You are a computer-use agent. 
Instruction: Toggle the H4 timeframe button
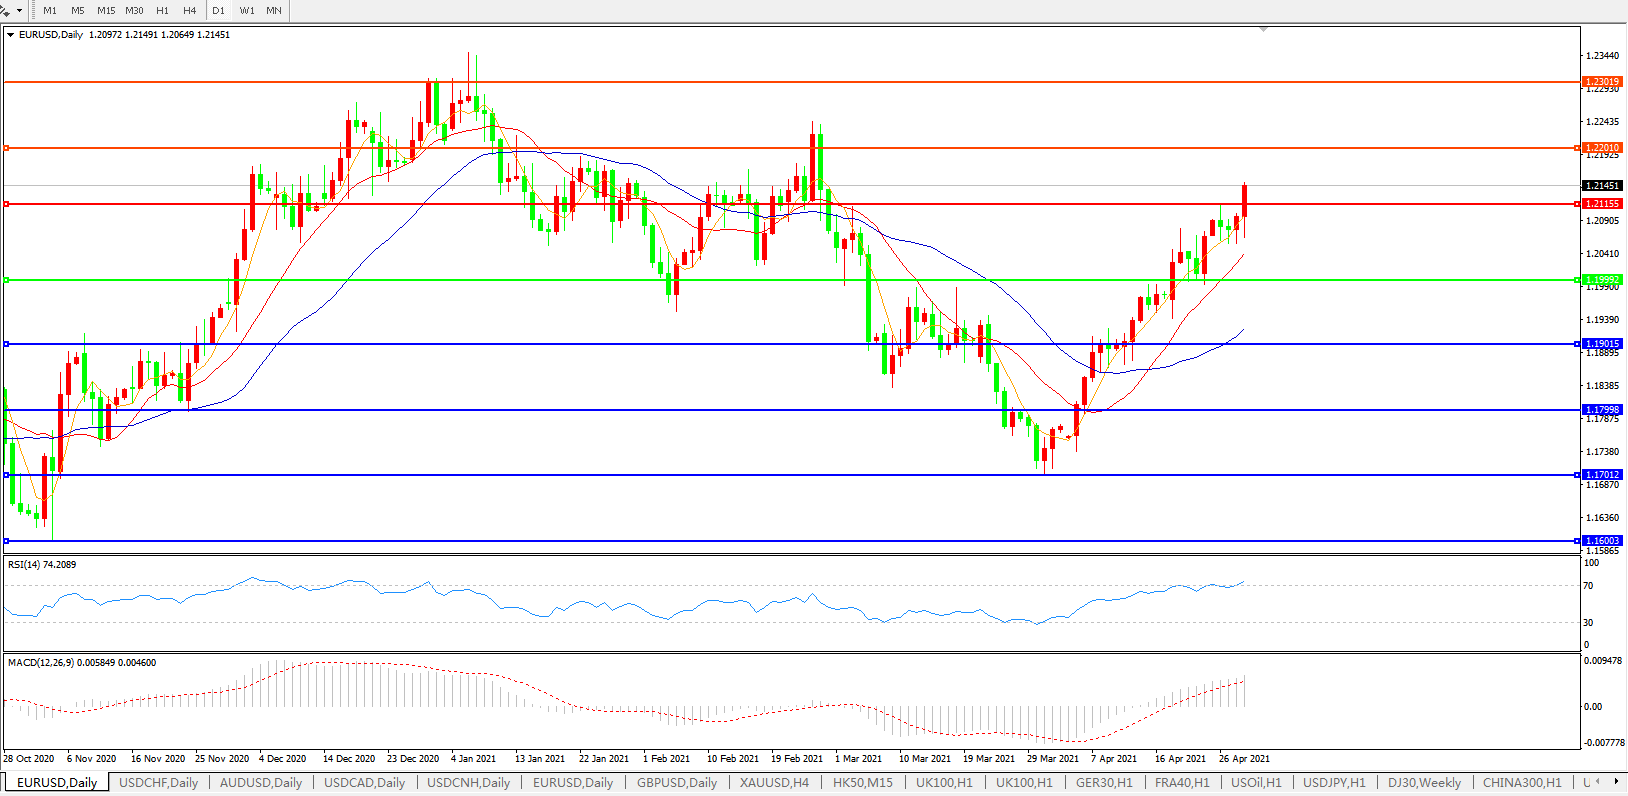click(x=190, y=11)
